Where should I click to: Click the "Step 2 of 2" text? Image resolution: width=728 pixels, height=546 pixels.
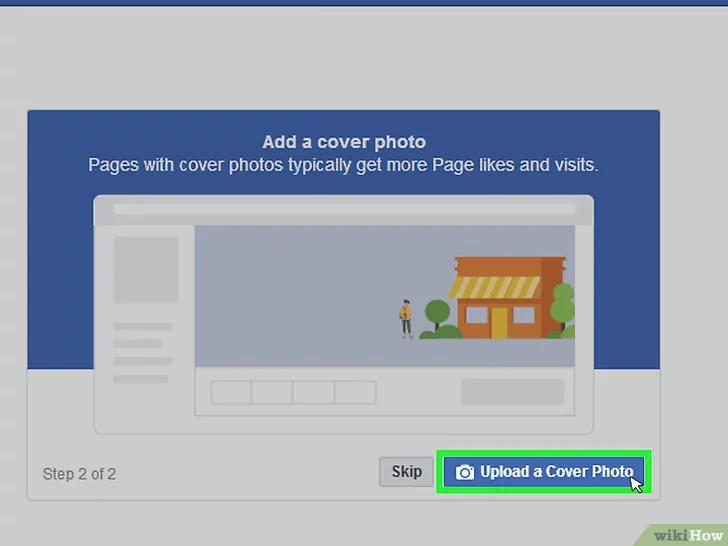pos(79,474)
